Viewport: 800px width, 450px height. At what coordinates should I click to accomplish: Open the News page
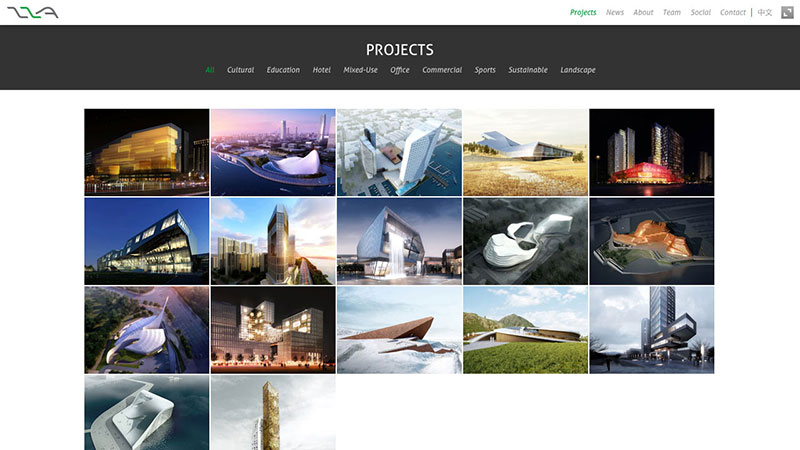[615, 12]
